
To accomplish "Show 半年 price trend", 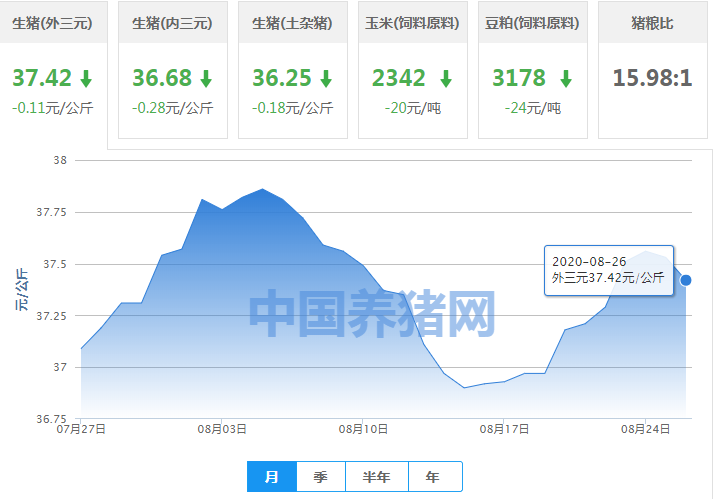I will (x=376, y=477).
